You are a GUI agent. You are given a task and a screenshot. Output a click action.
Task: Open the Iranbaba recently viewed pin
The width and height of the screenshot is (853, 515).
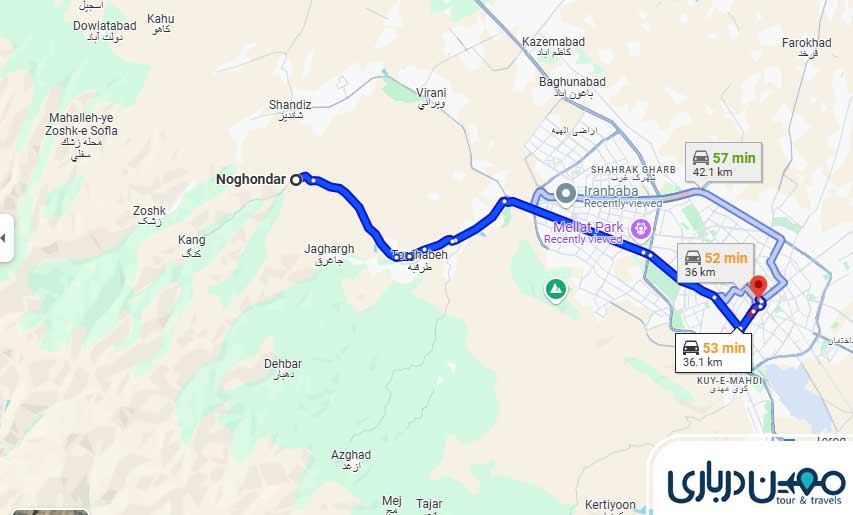coord(566,194)
